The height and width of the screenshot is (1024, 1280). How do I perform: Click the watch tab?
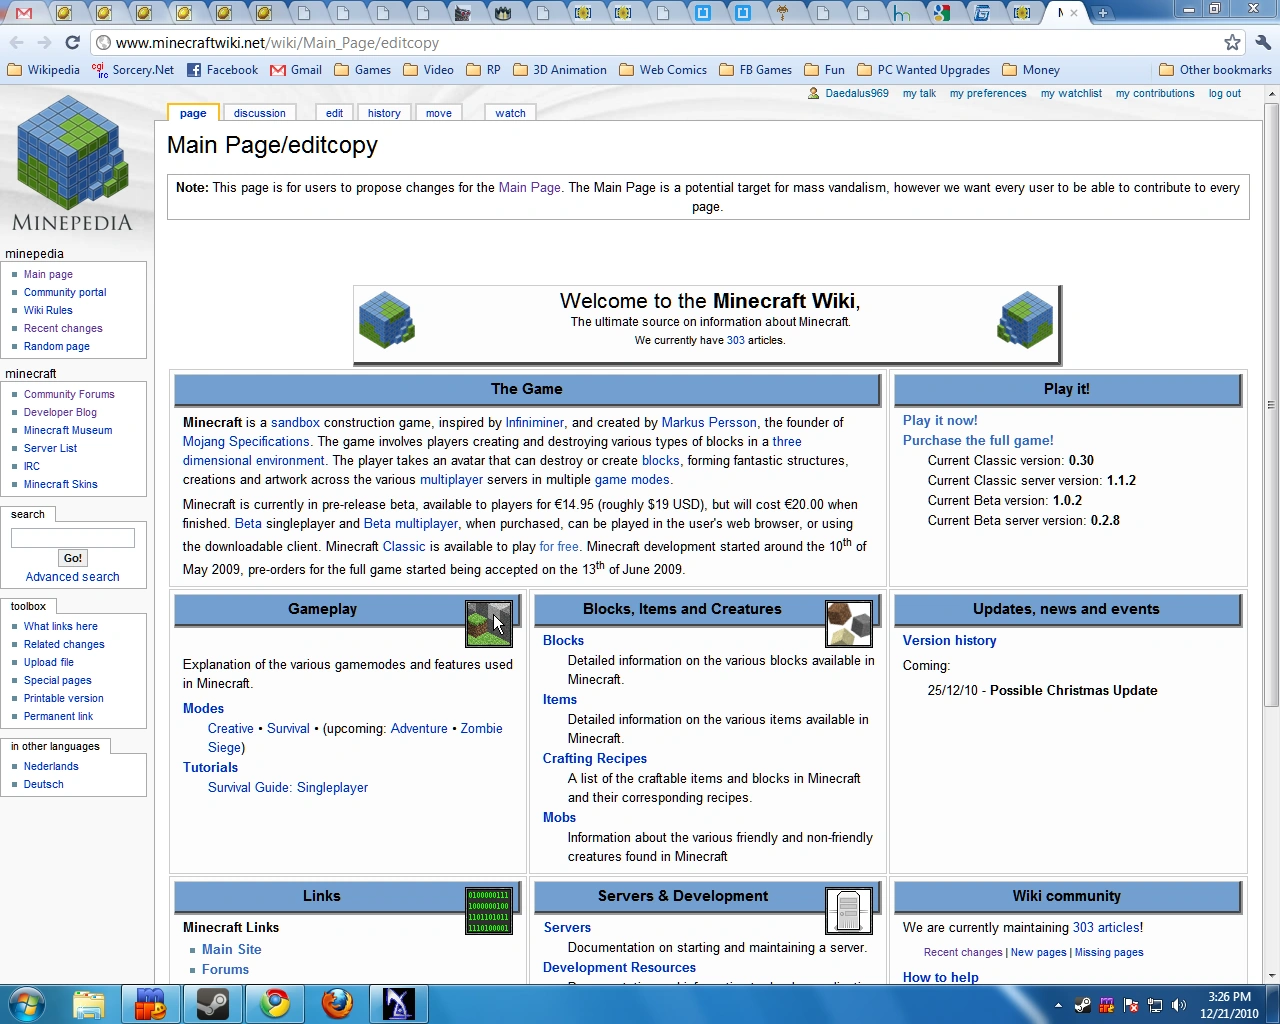click(510, 113)
